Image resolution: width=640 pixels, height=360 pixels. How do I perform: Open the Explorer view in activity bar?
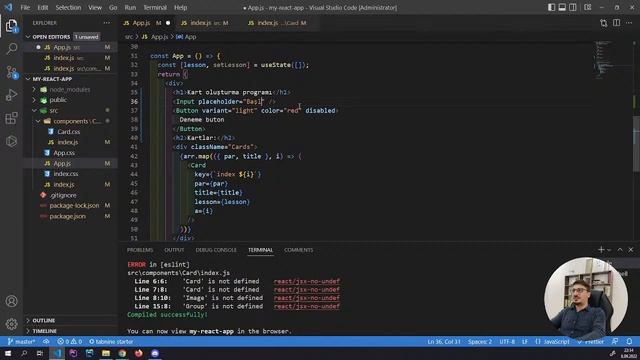(11, 26)
